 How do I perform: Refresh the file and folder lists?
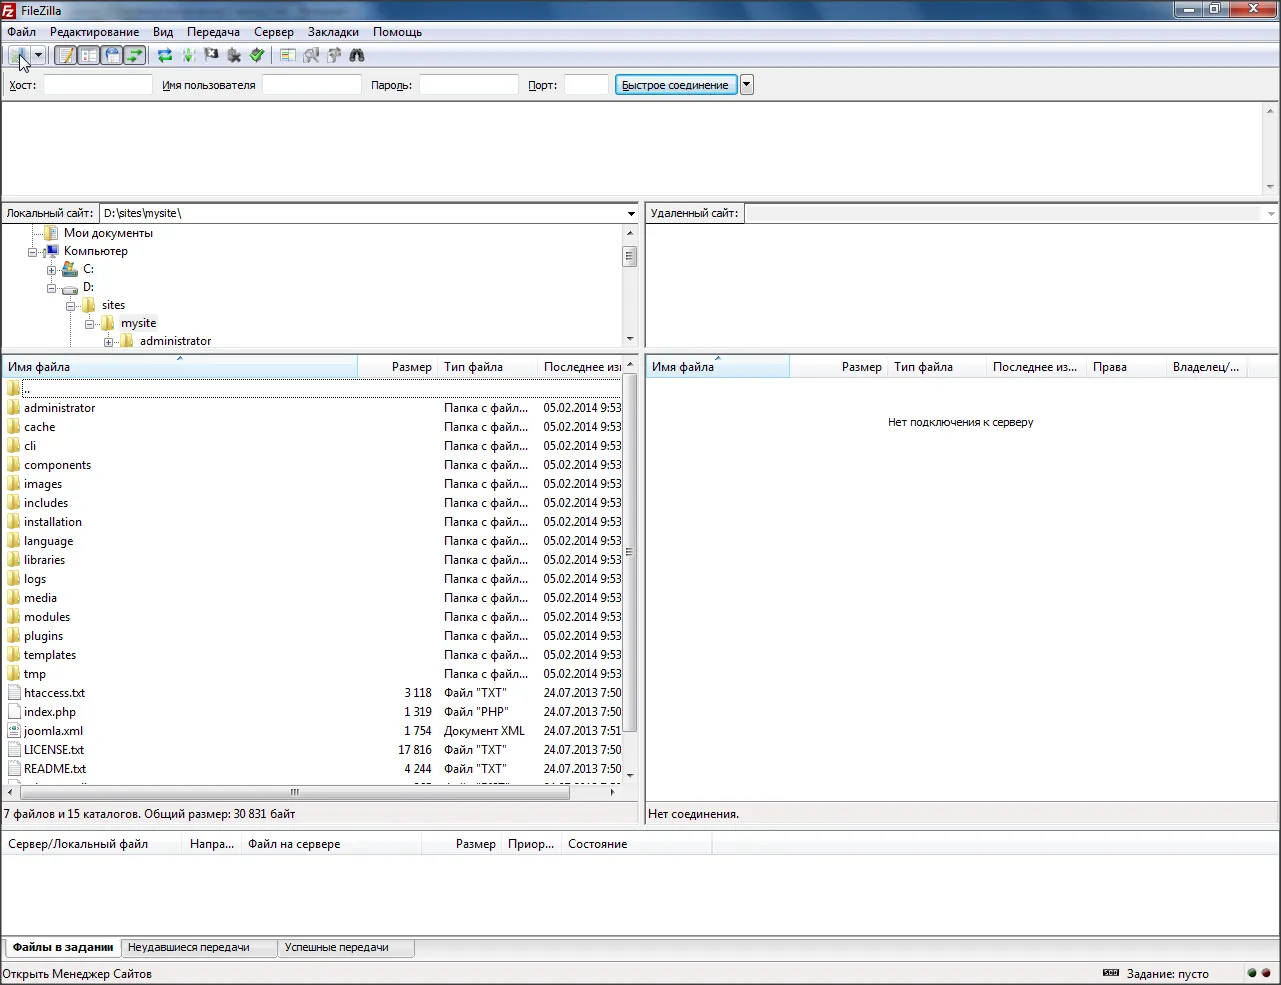point(165,56)
